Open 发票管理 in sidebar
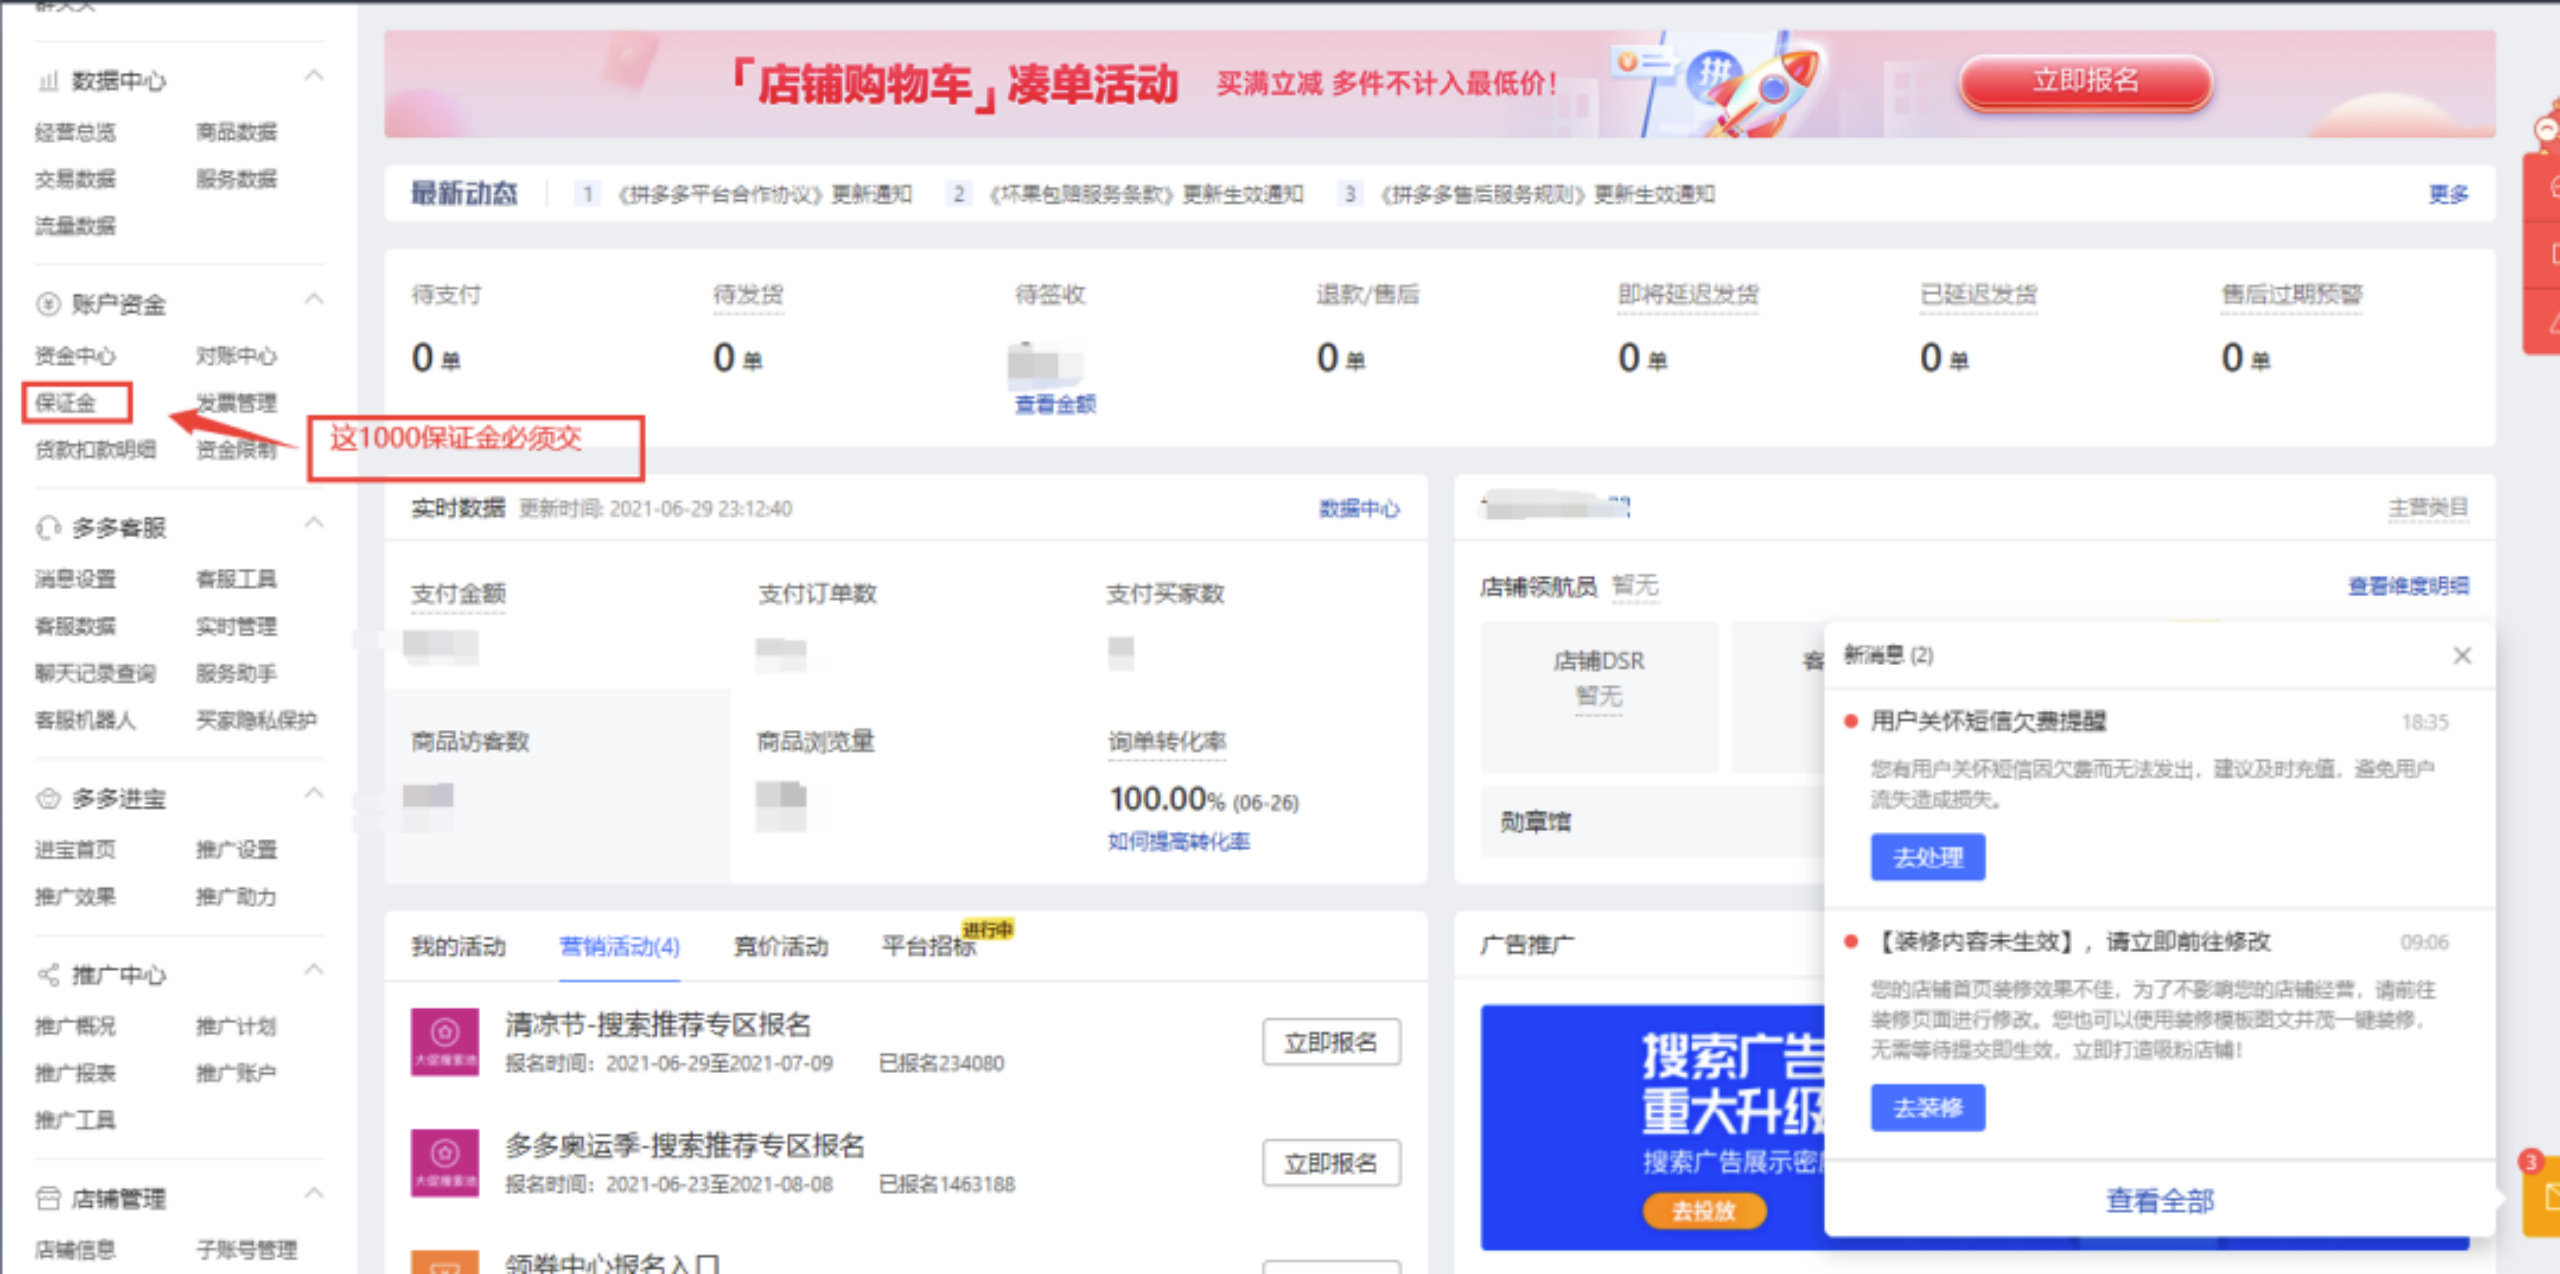2560x1274 pixels. click(x=236, y=402)
